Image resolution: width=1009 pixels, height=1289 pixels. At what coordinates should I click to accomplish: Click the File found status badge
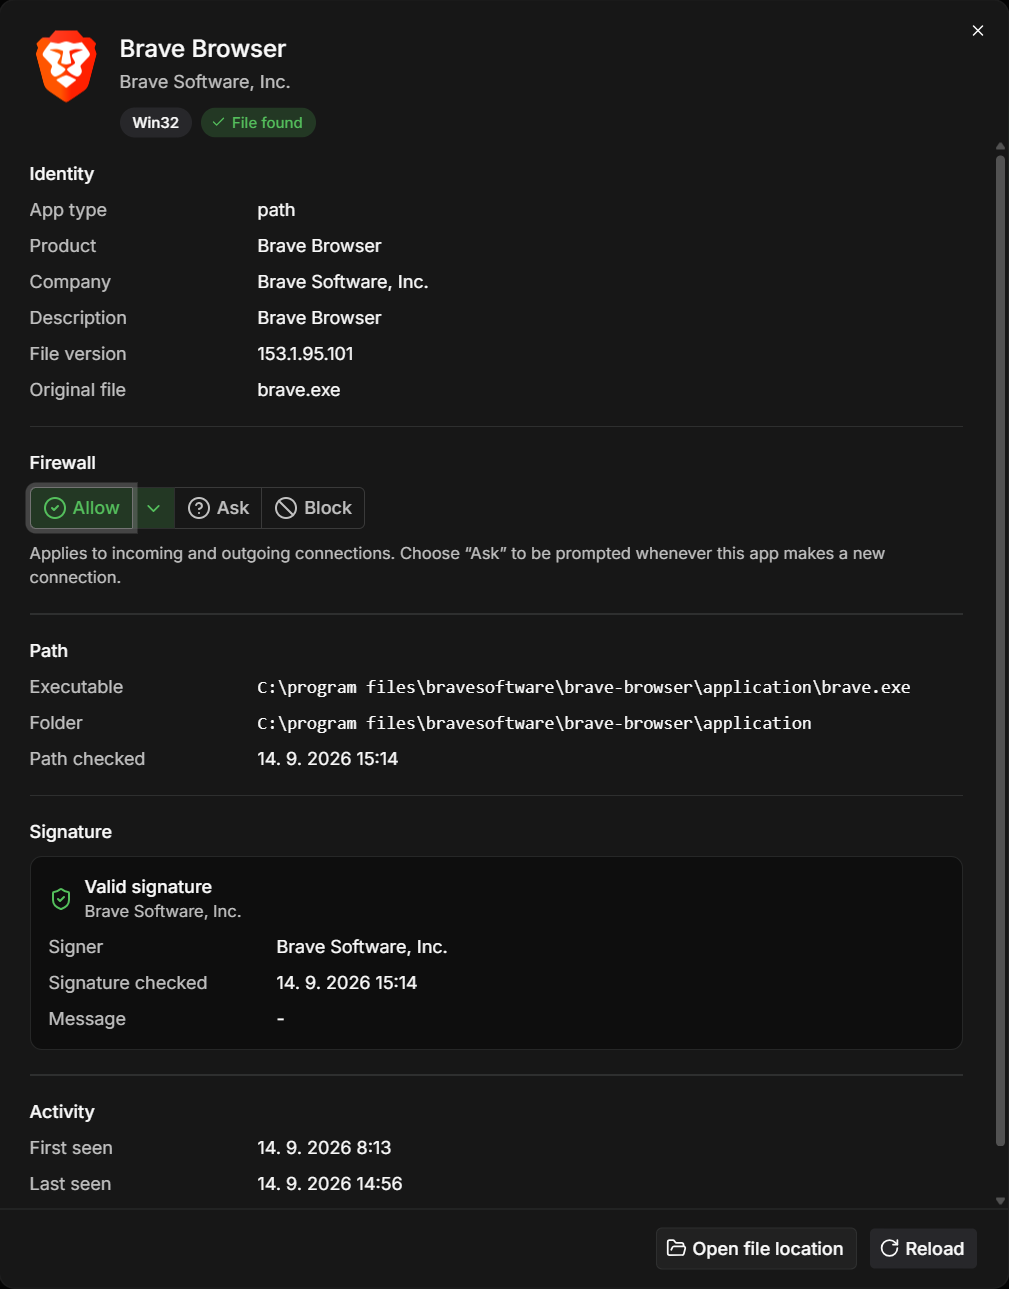(258, 122)
